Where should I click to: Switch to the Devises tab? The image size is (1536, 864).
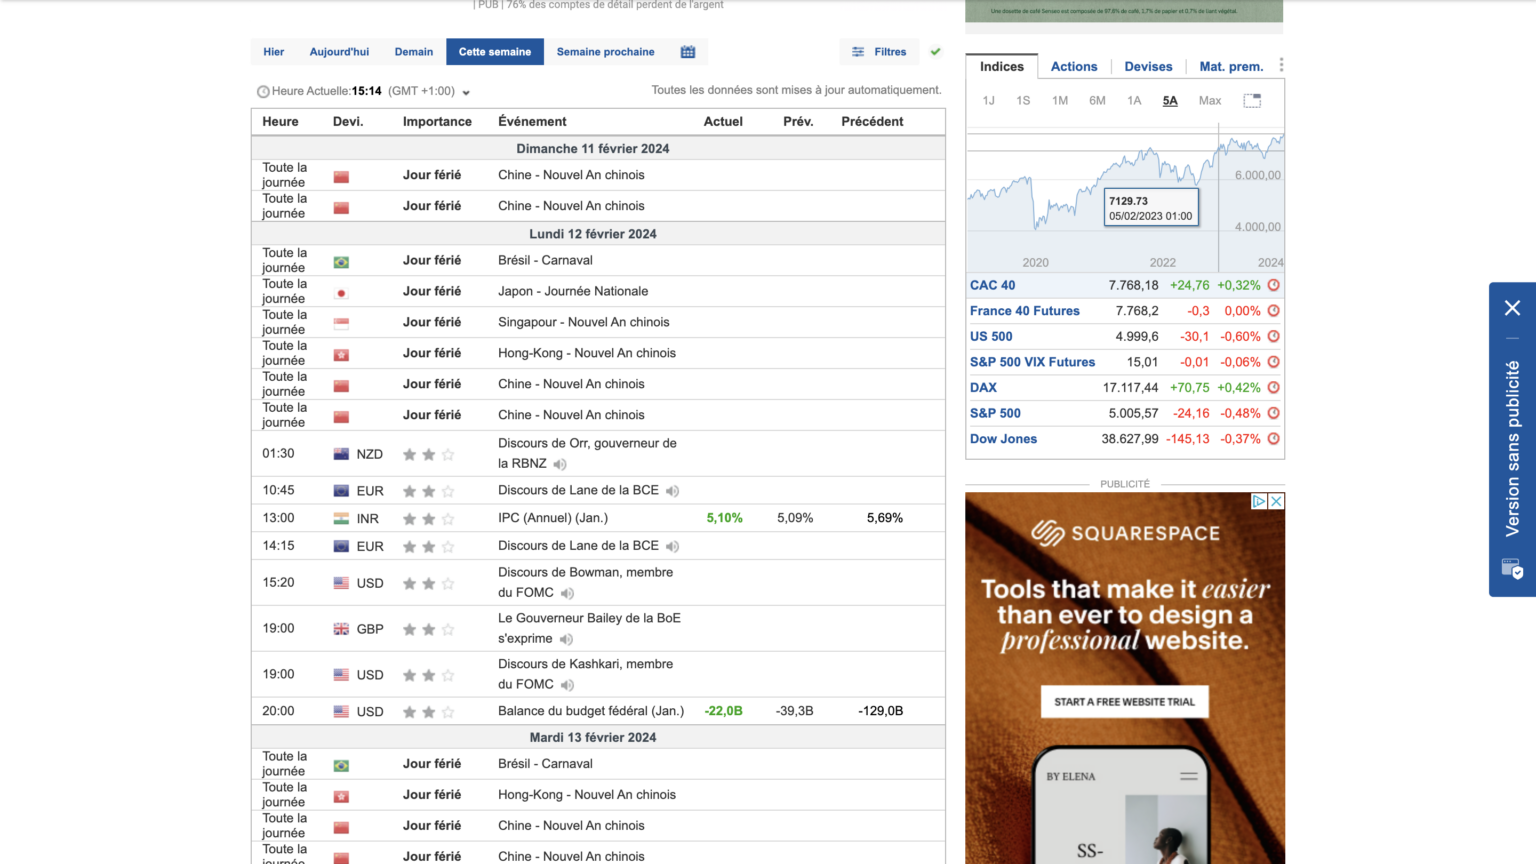coord(1147,66)
